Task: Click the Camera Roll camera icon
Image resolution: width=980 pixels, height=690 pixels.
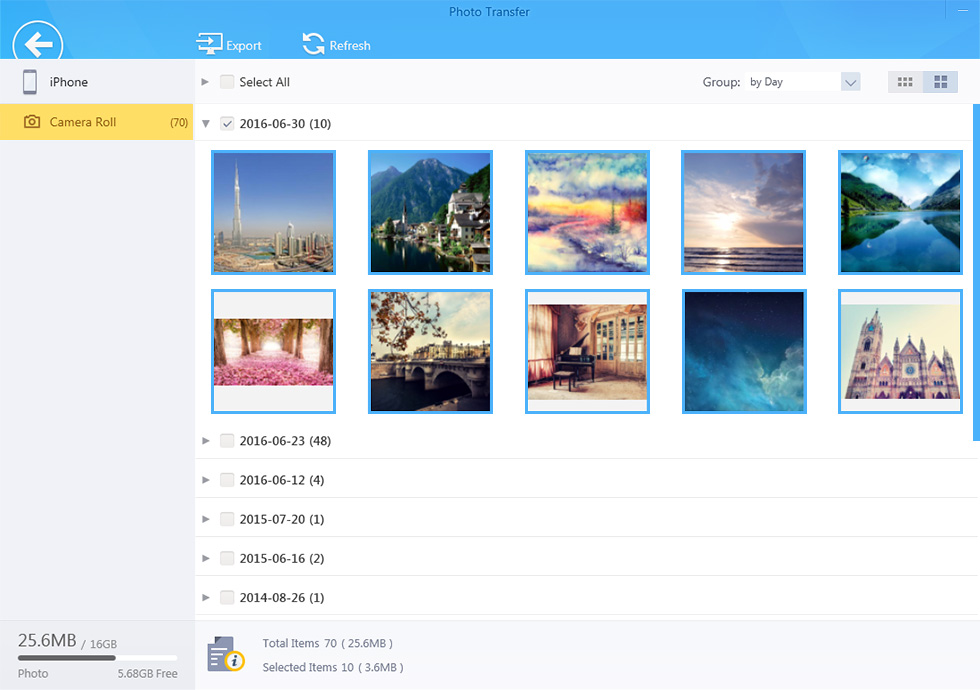Action: 32,122
